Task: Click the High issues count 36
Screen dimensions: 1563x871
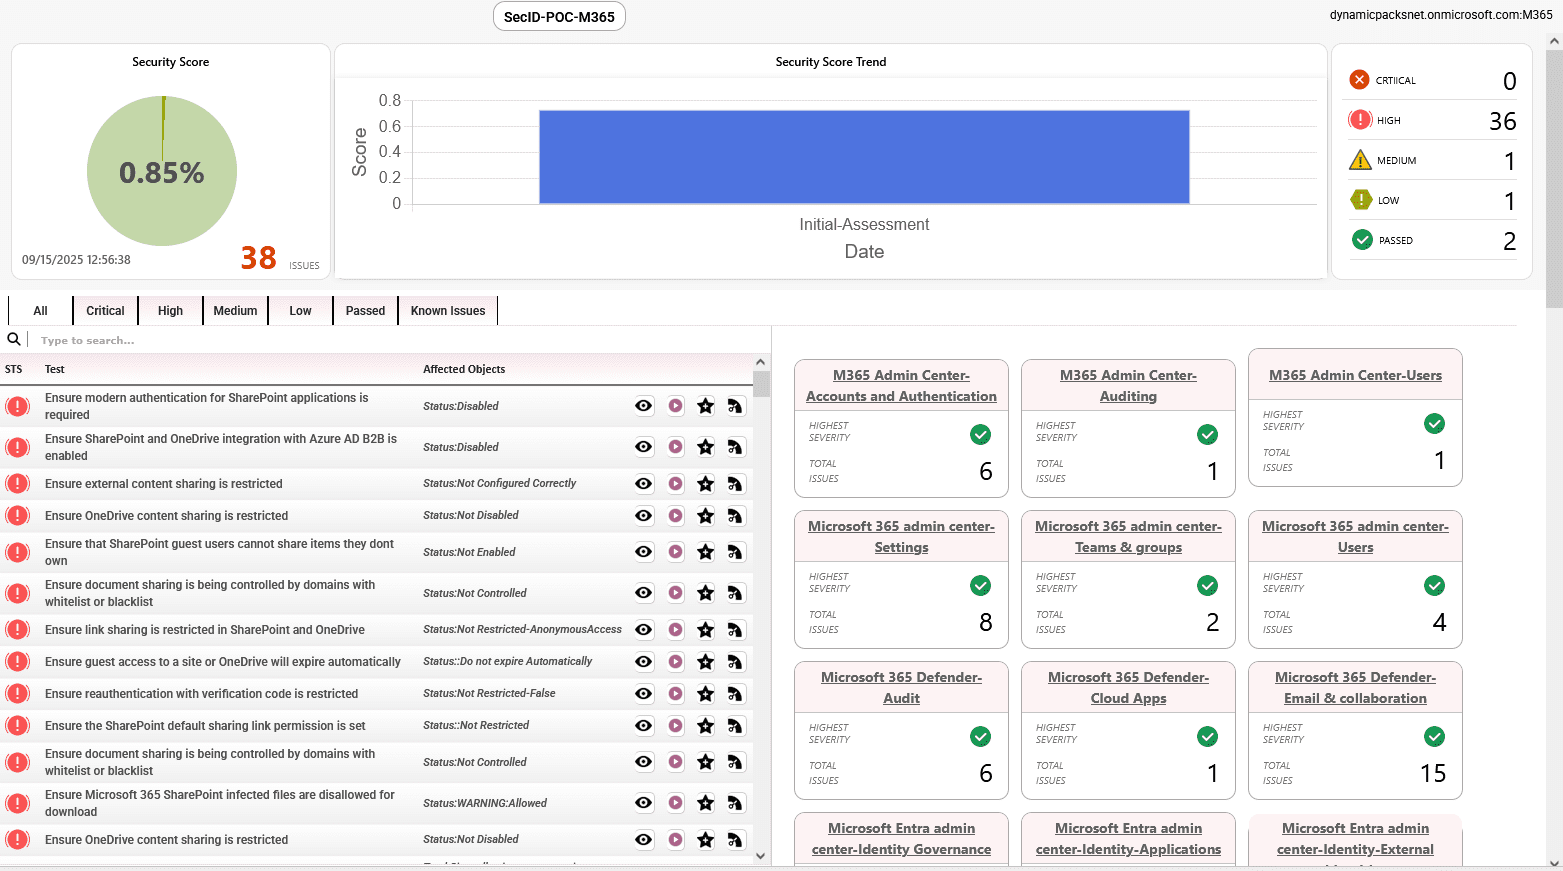Action: point(1503,121)
